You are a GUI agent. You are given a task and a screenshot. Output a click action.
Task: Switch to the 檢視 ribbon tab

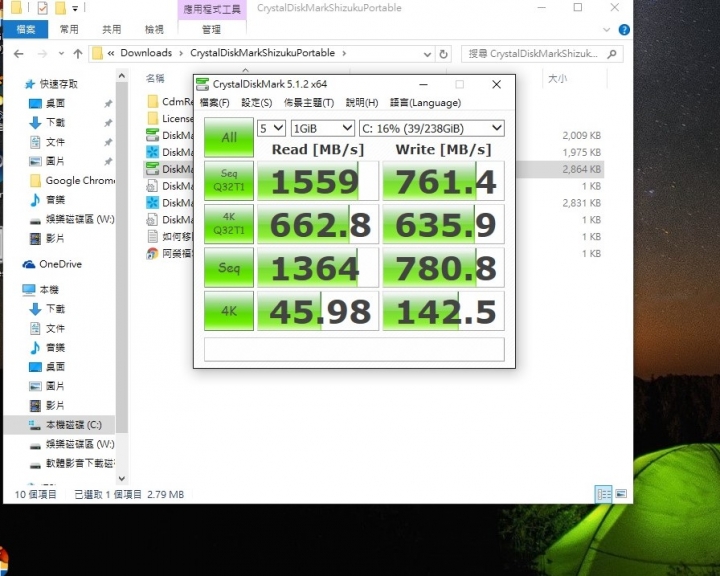(x=154, y=29)
